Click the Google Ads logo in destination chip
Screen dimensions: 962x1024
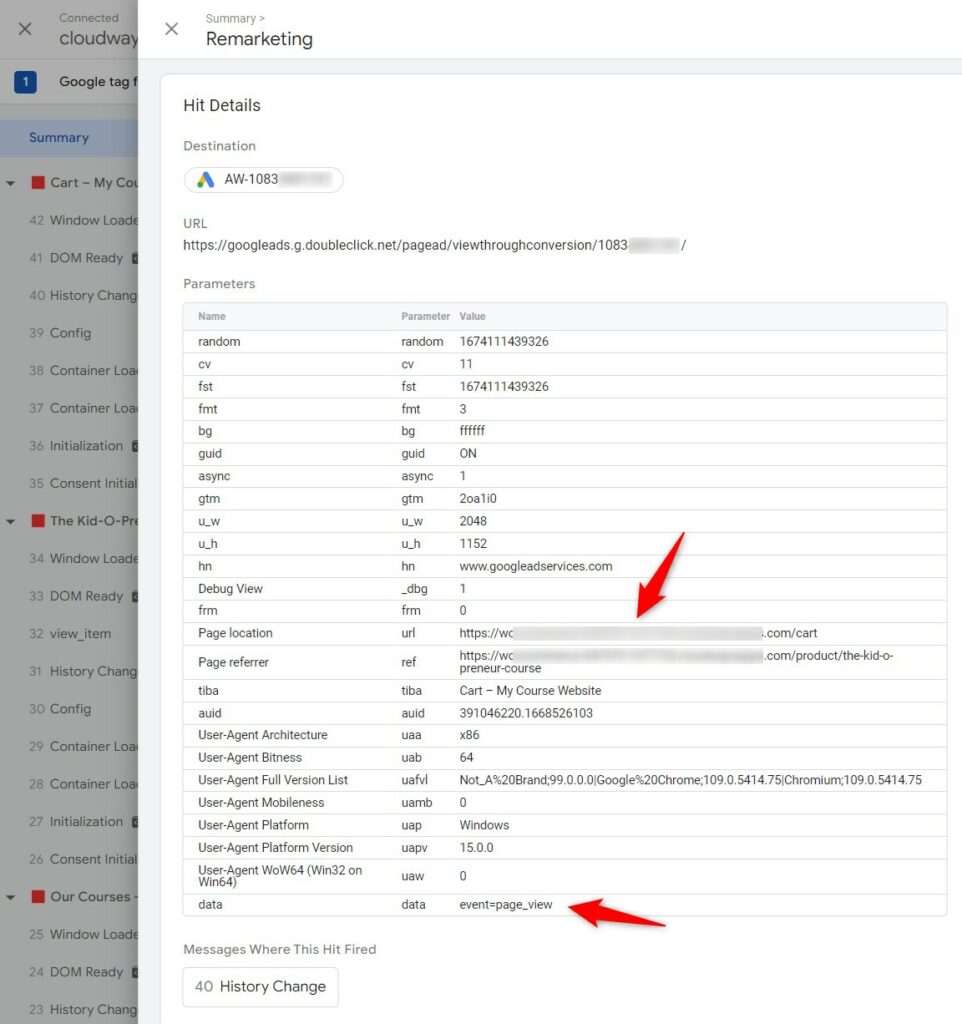(x=206, y=180)
